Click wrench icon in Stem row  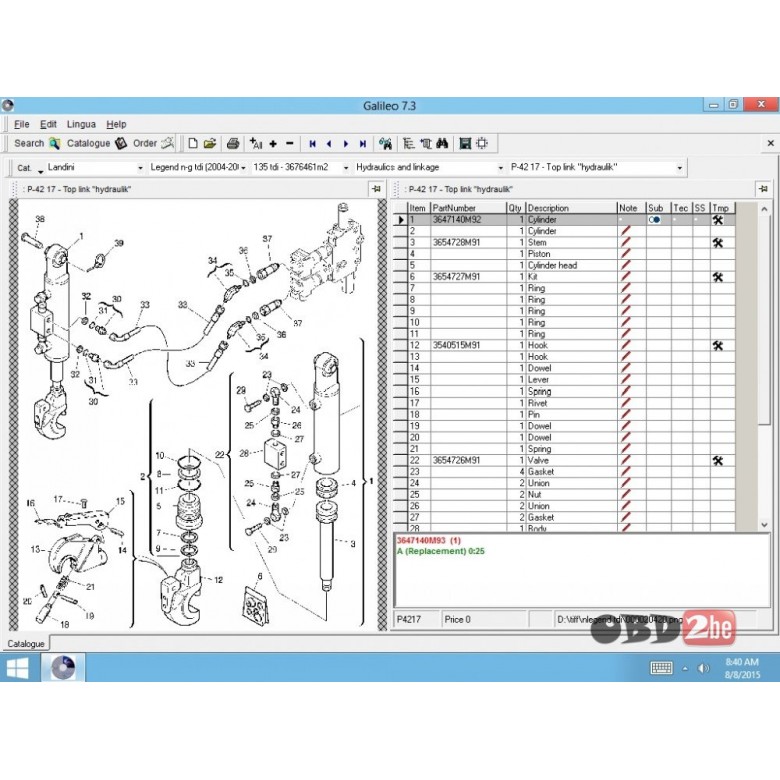click(717, 243)
